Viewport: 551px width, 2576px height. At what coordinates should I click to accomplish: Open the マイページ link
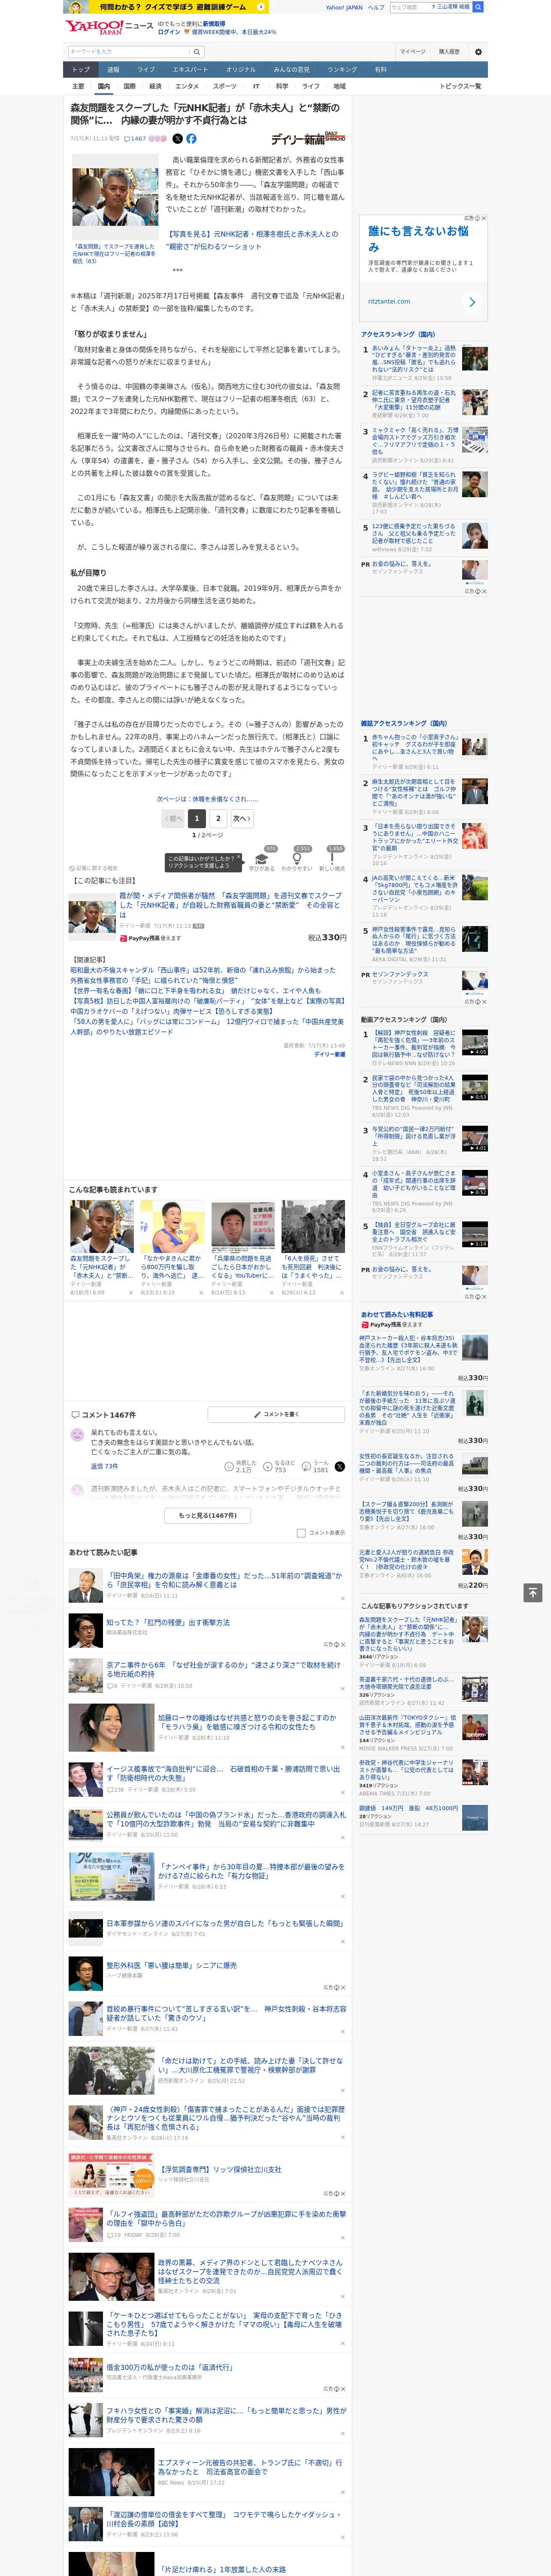pyautogui.click(x=413, y=52)
